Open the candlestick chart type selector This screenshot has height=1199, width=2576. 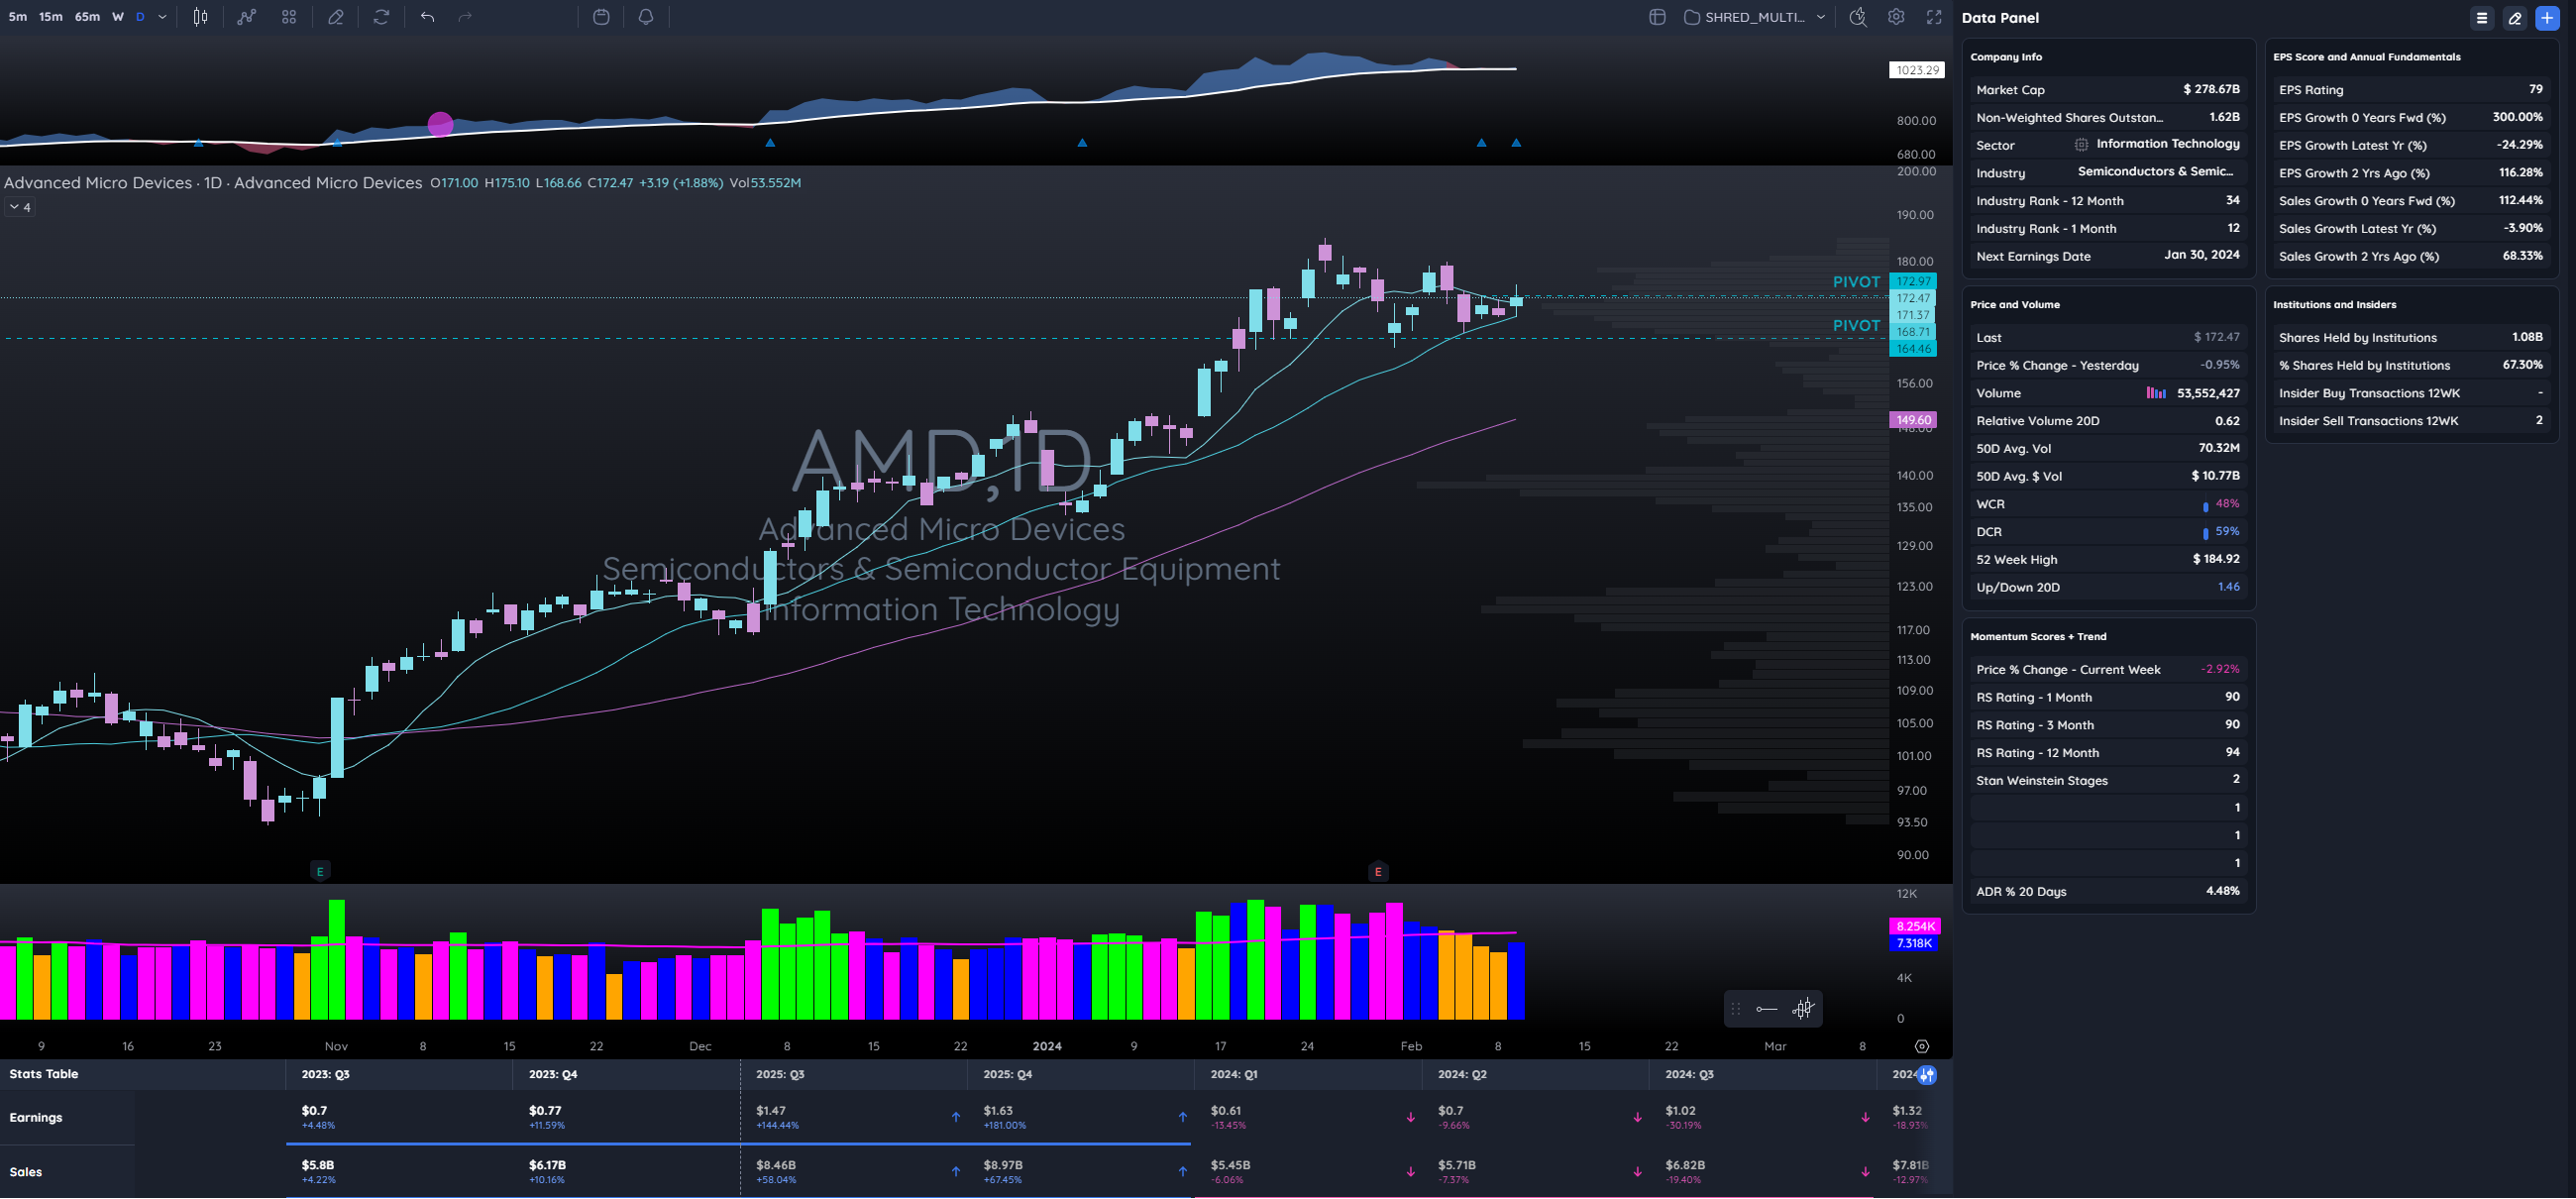pos(200,17)
